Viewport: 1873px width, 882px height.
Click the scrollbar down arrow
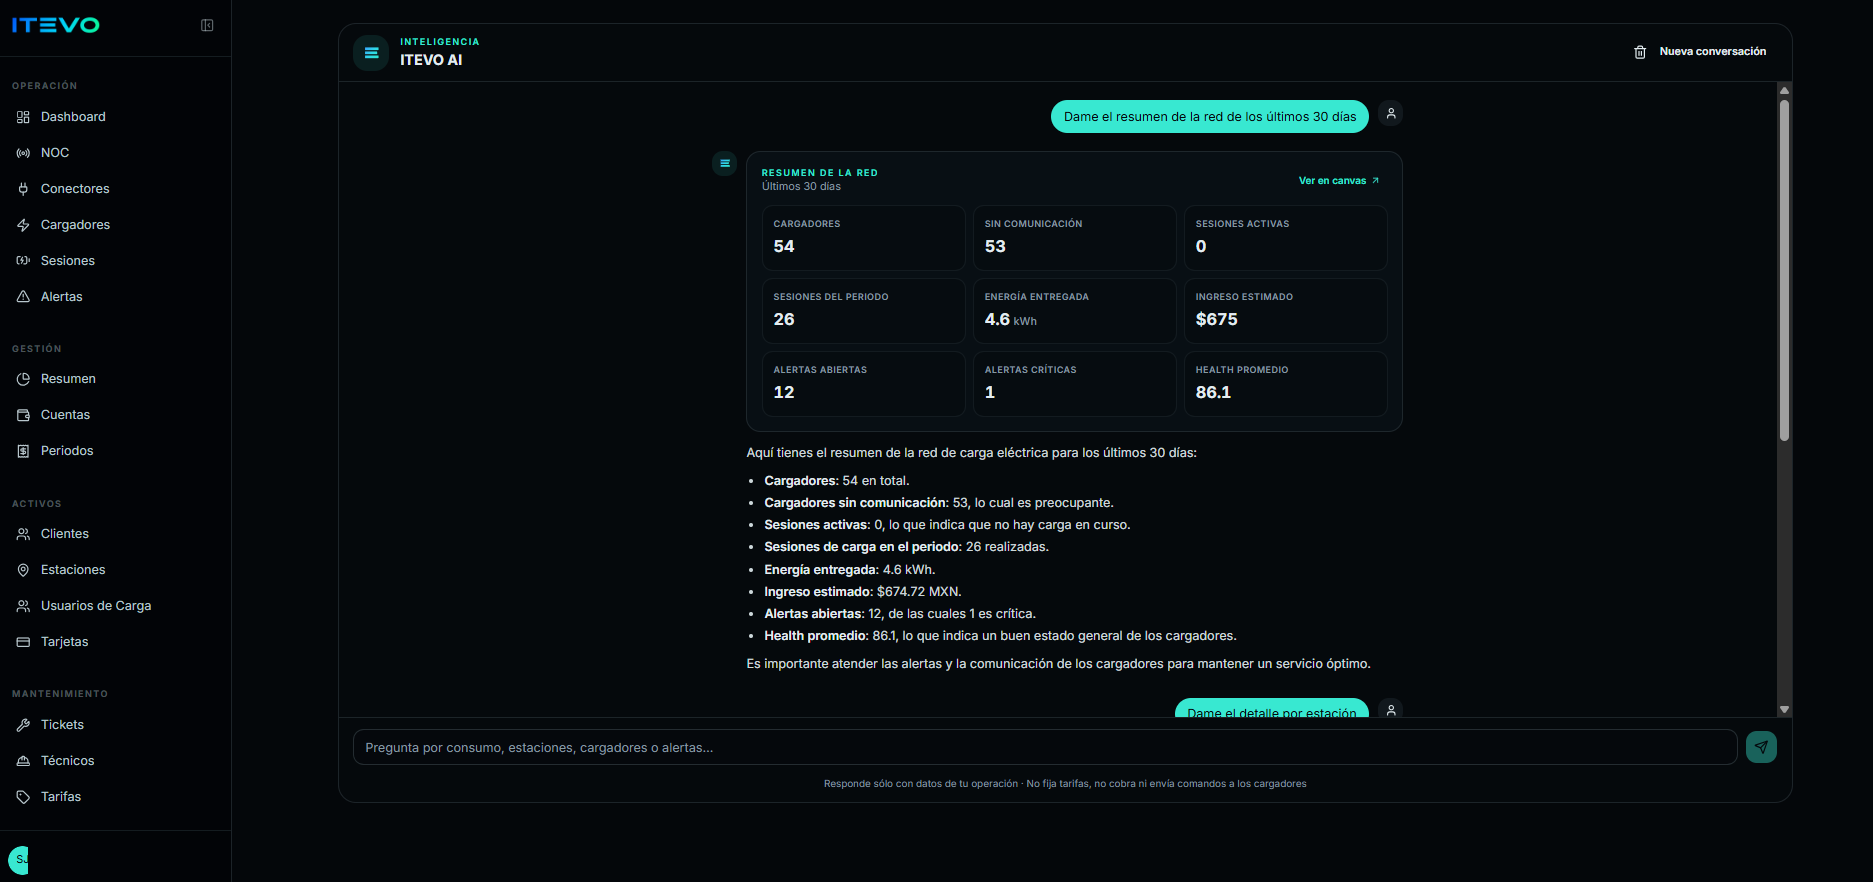[x=1784, y=709]
